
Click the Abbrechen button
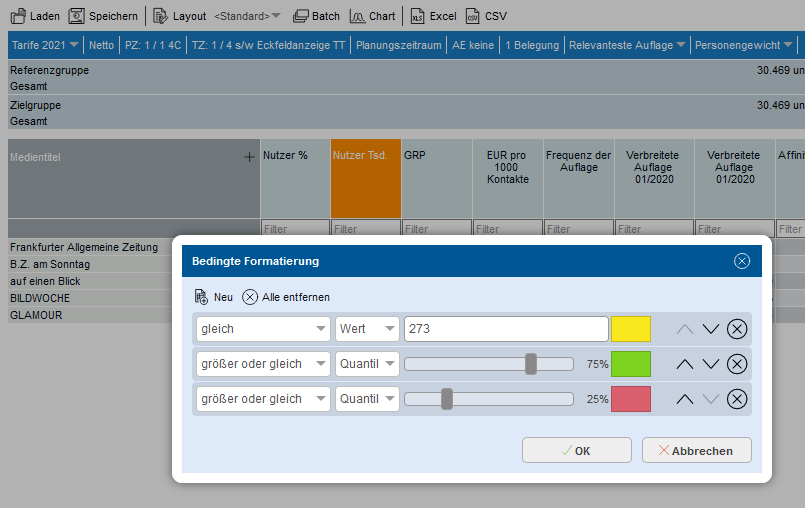[696, 451]
